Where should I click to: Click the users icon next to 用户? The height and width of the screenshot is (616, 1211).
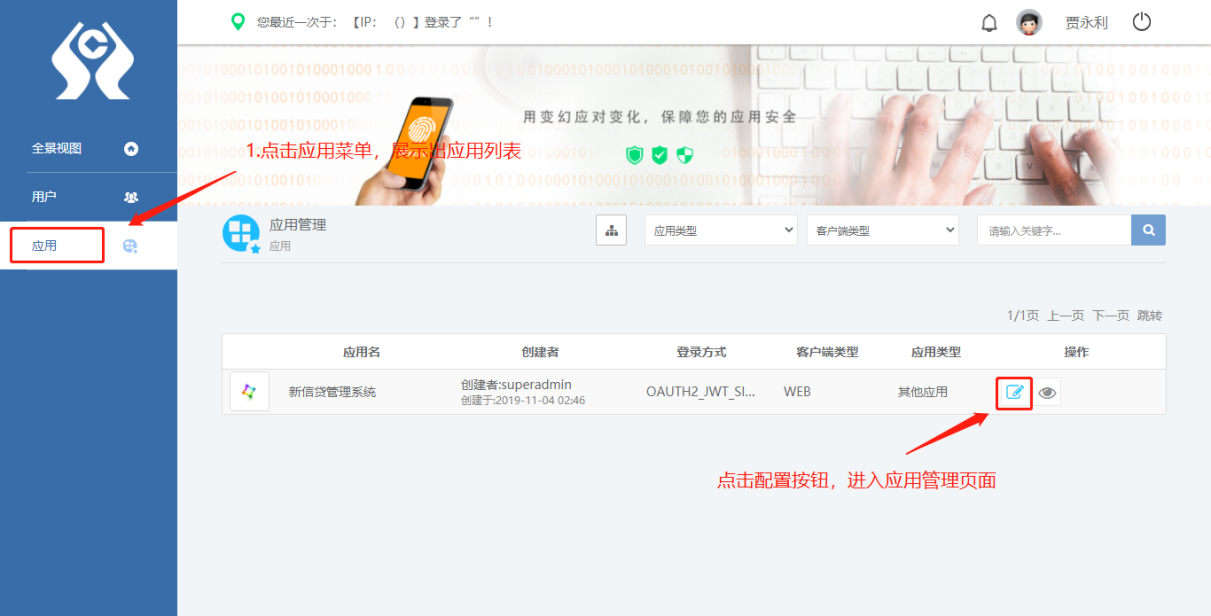coord(130,197)
